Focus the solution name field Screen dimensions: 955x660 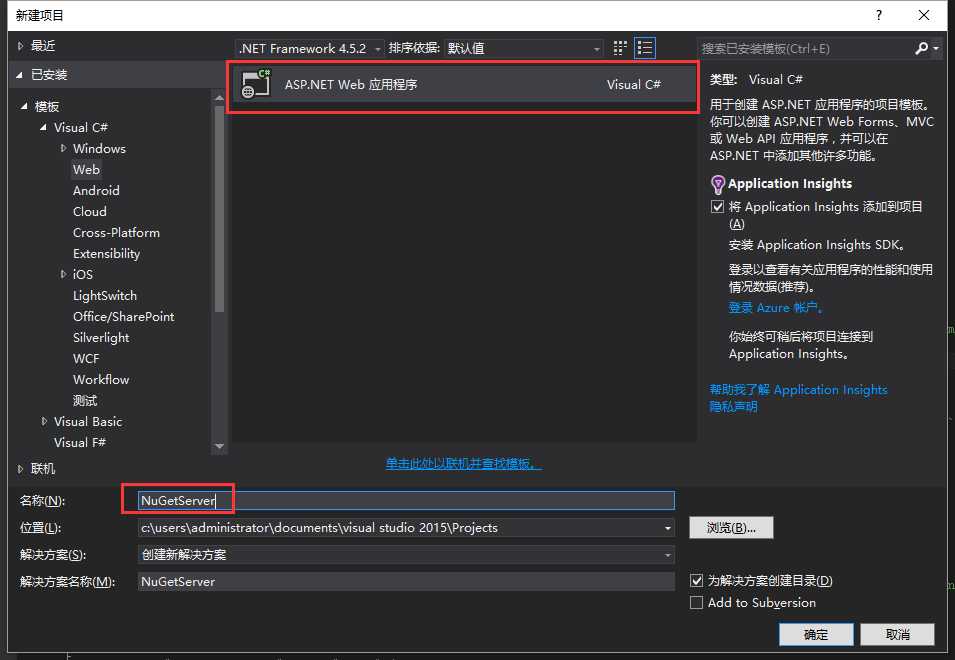click(x=406, y=581)
